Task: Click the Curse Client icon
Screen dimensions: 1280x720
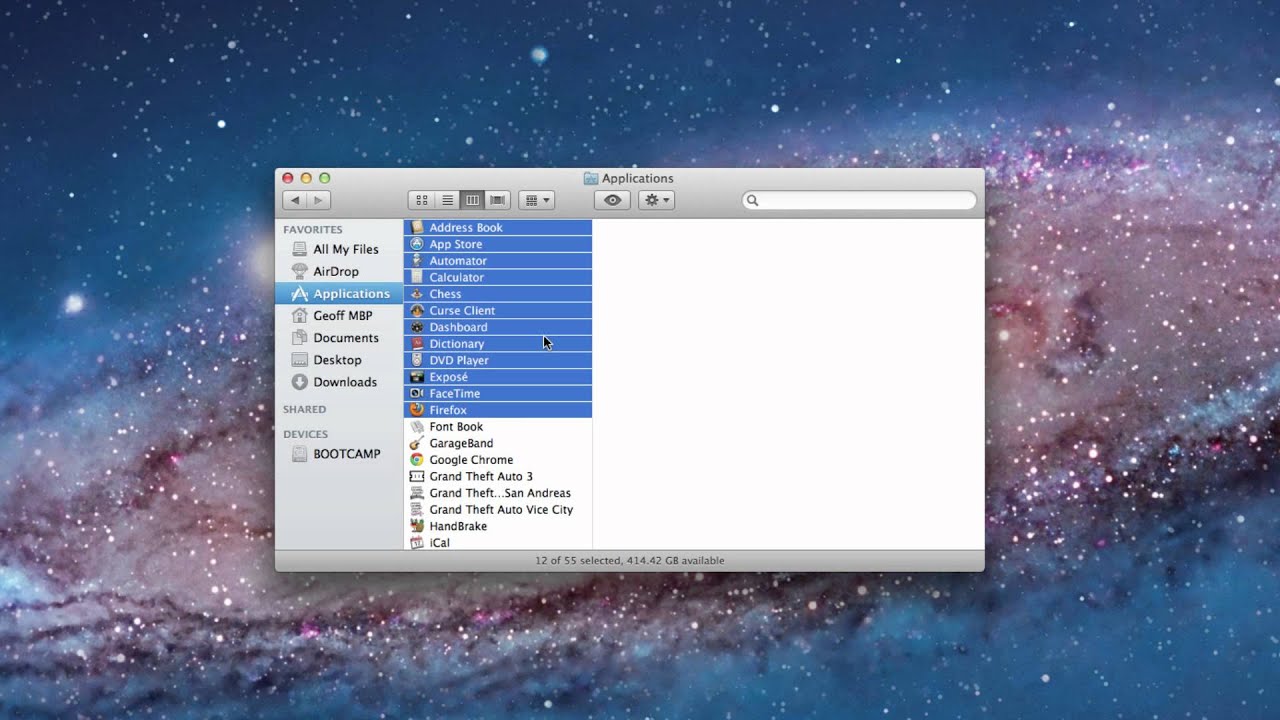Action: [417, 310]
